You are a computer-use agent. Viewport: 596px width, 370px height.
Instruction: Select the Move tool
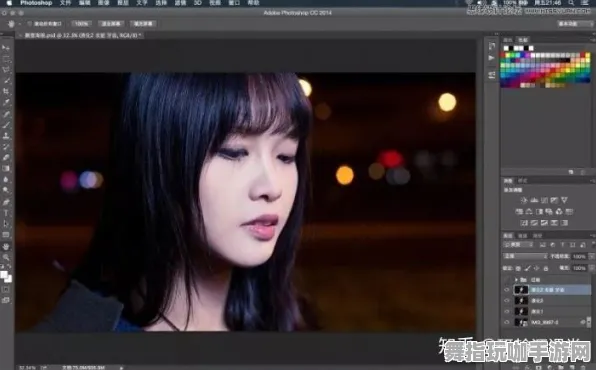pos(6,48)
